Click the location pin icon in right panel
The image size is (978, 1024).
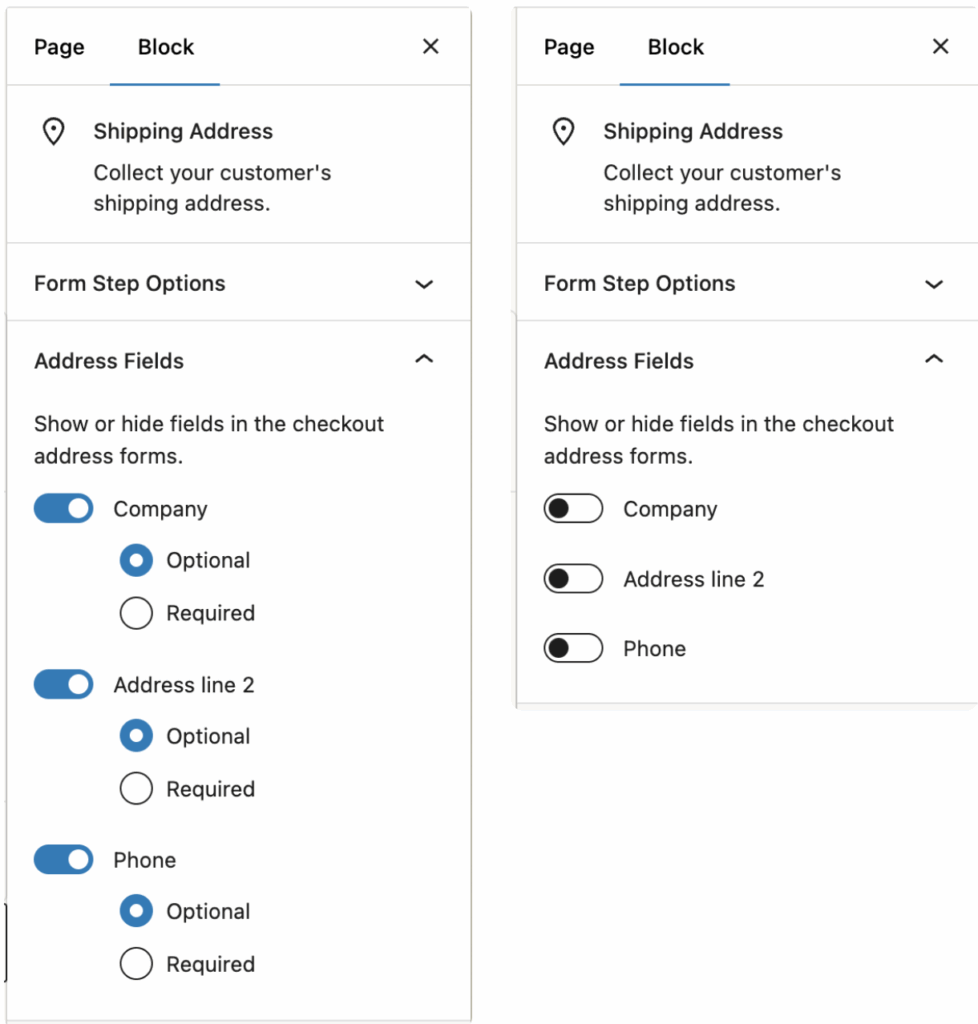[563, 132]
